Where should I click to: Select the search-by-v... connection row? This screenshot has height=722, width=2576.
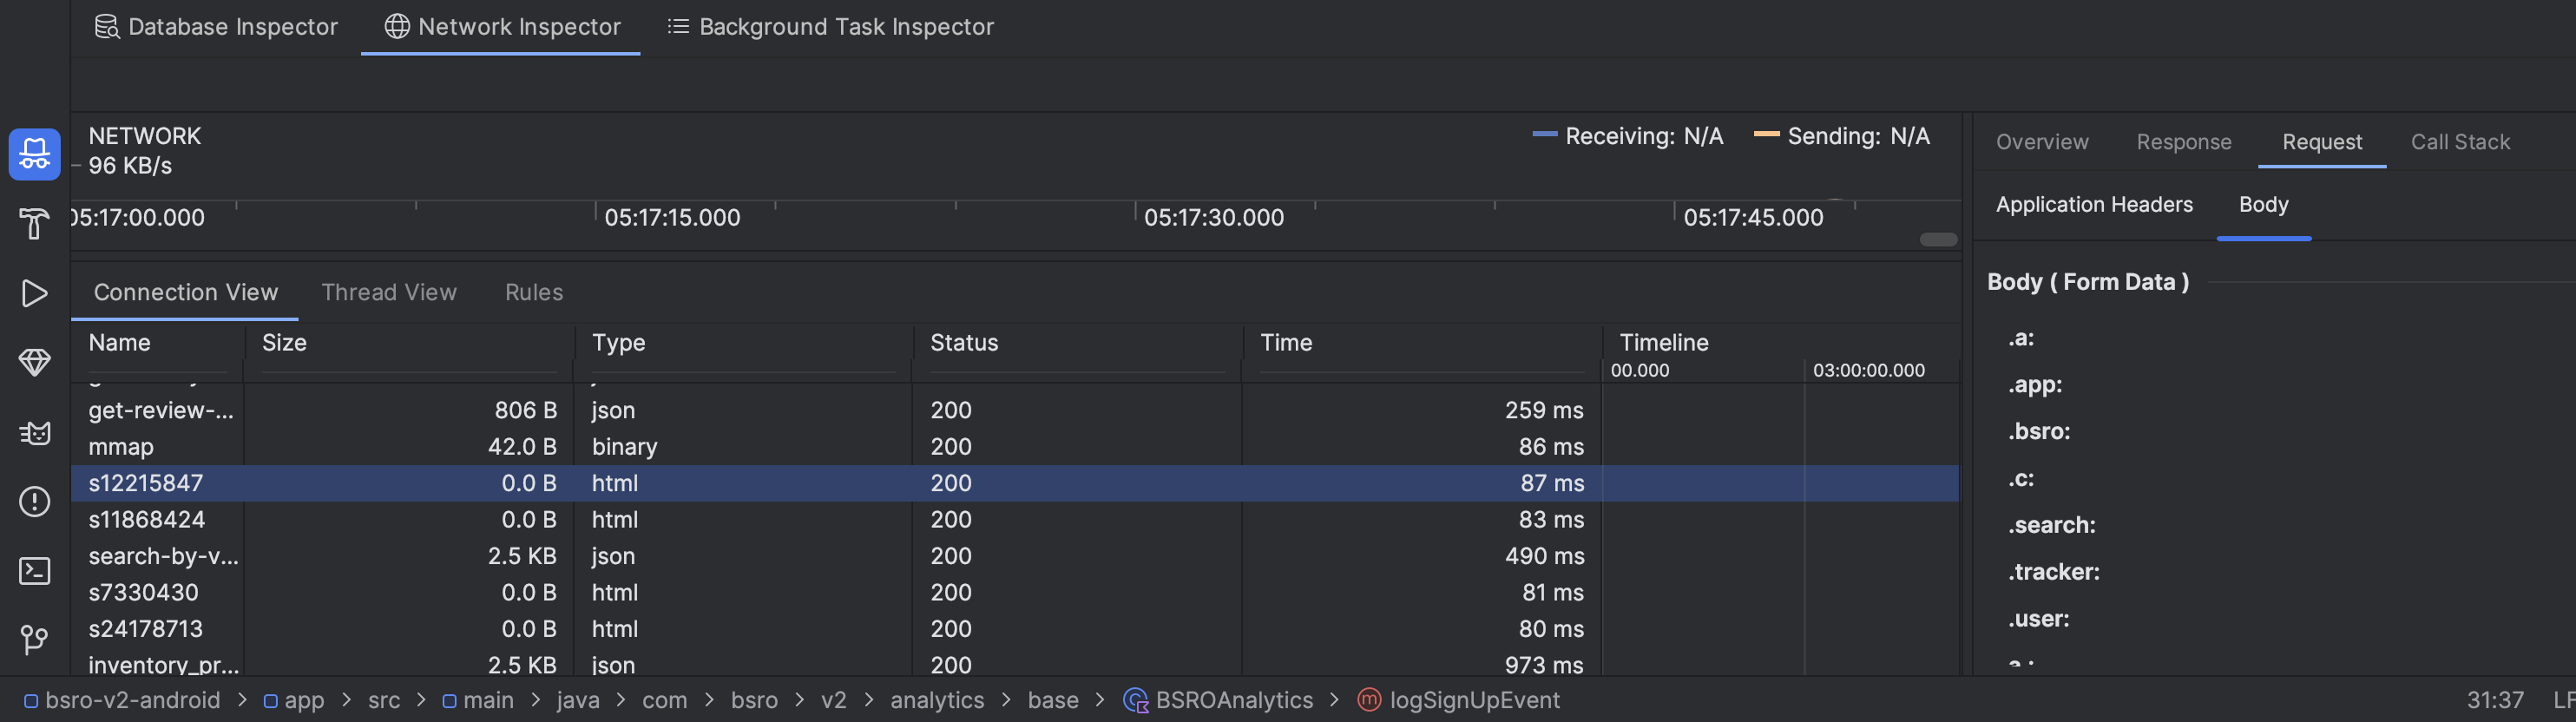pos(163,556)
